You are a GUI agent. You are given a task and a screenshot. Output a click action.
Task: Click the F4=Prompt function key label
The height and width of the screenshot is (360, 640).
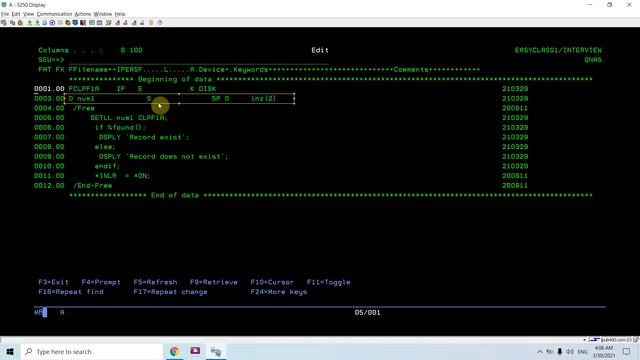pos(101,282)
